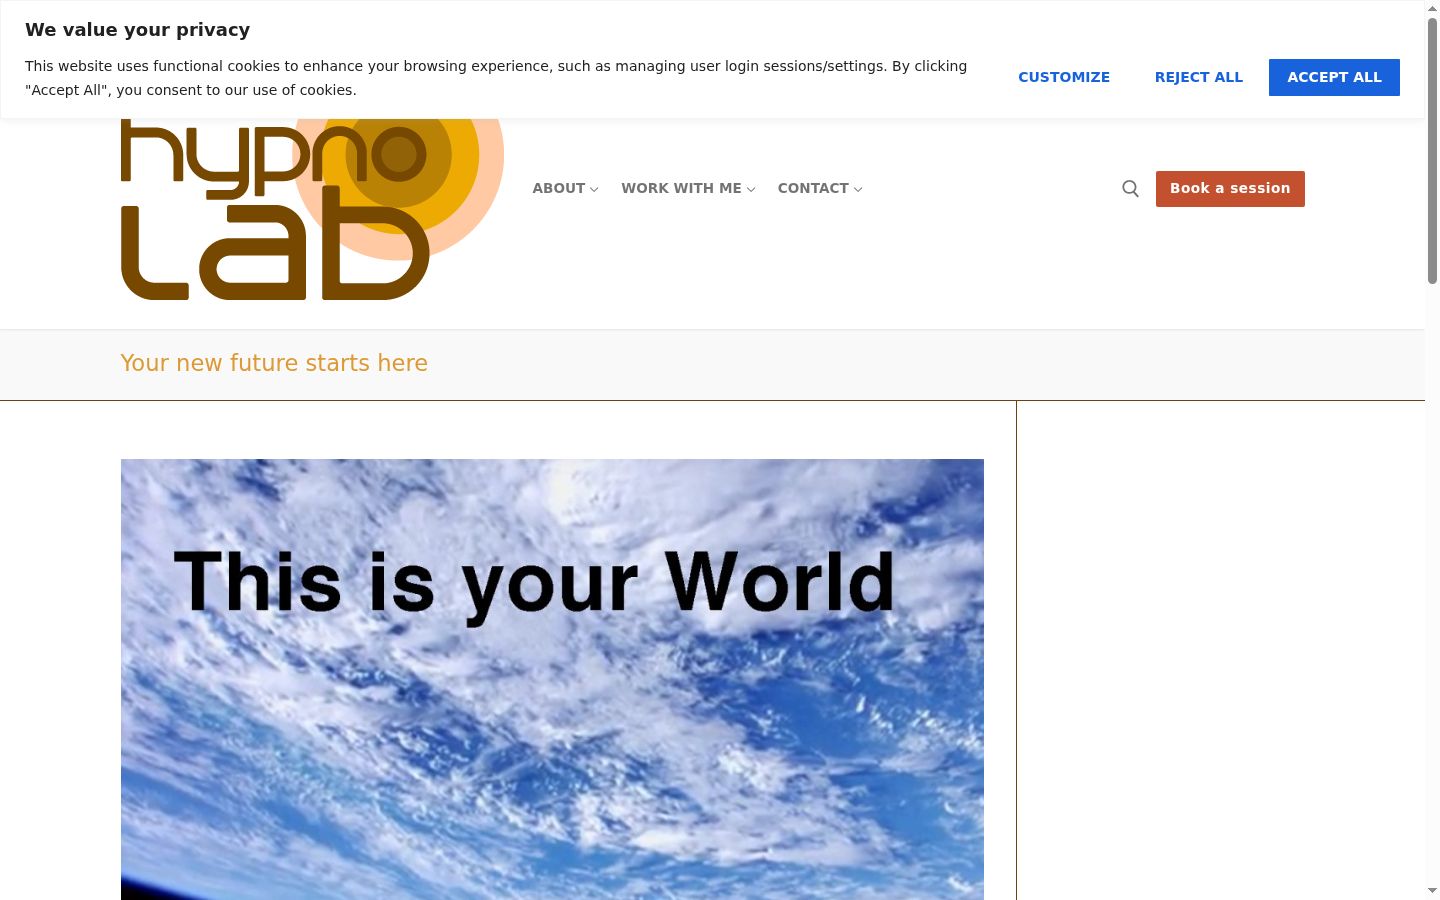Accept all cookies
This screenshot has width=1440, height=900.
point(1334,77)
